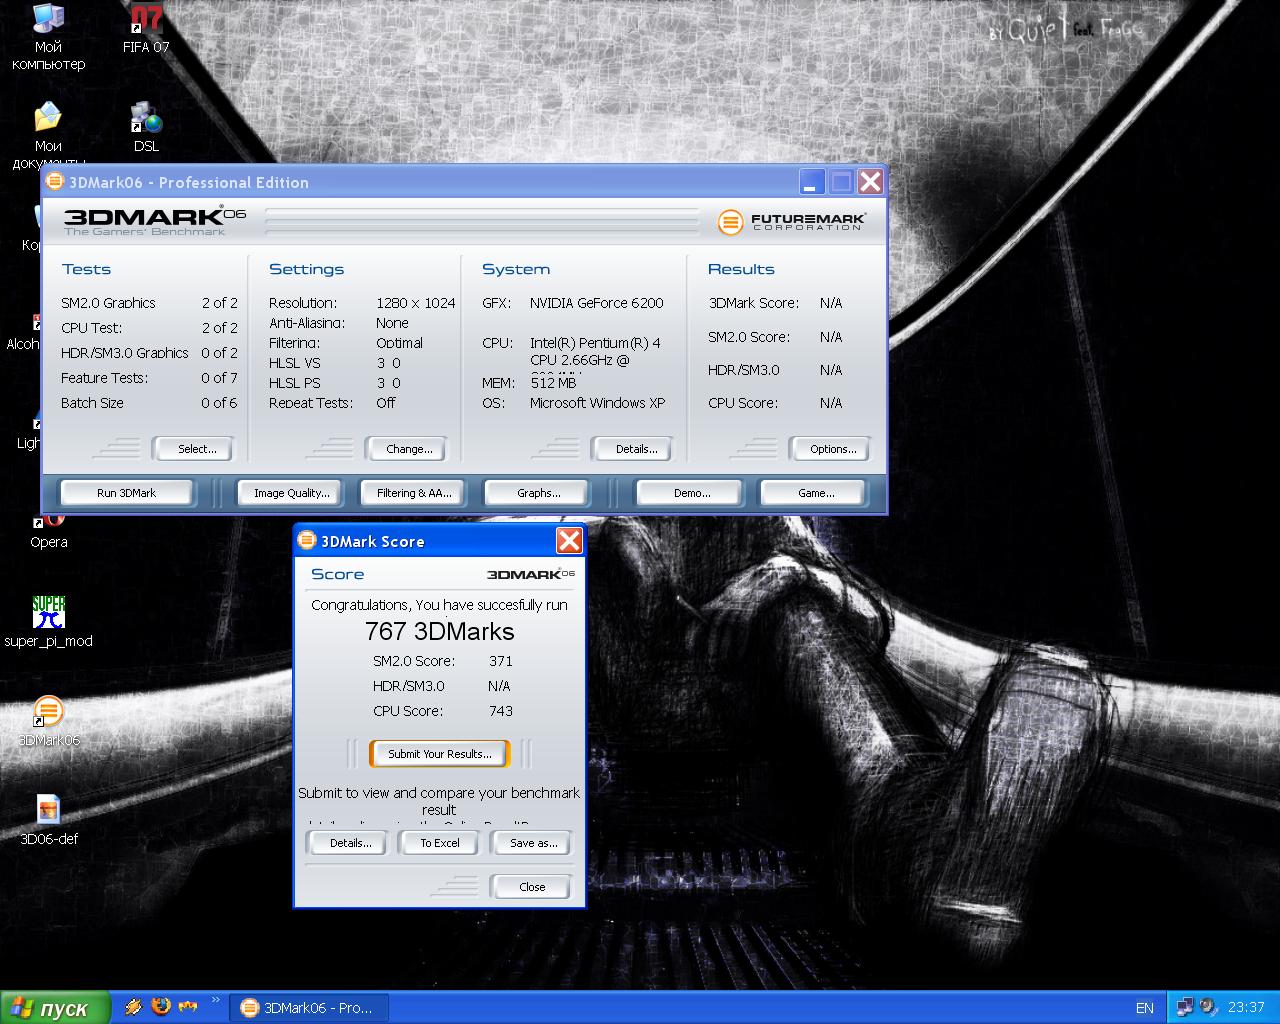Open Details... in the score dialog

pyautogui.click(x=350, y=843)
